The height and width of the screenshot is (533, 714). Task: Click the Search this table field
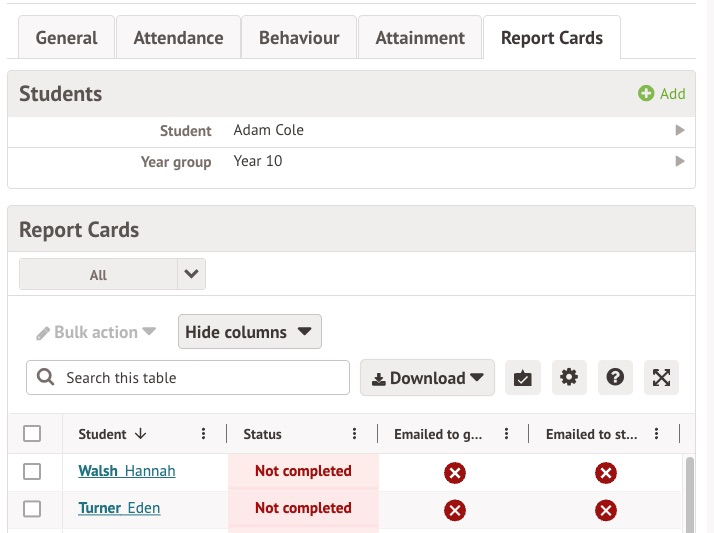[200, 378]
